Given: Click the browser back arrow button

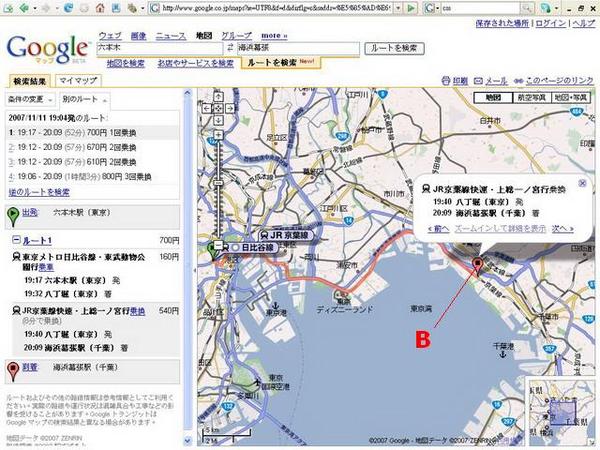Looking at the screenshot, I should 24,8.
